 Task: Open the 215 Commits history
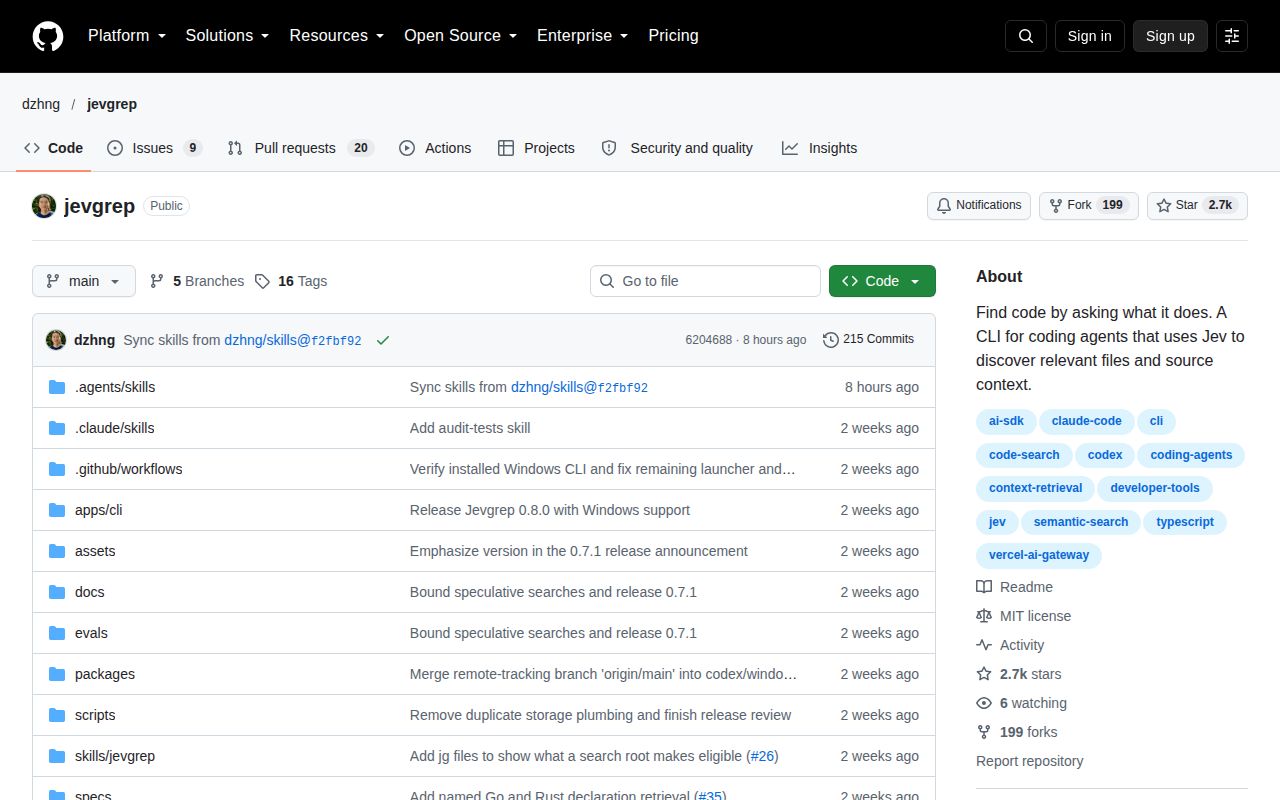pos(868,339)
